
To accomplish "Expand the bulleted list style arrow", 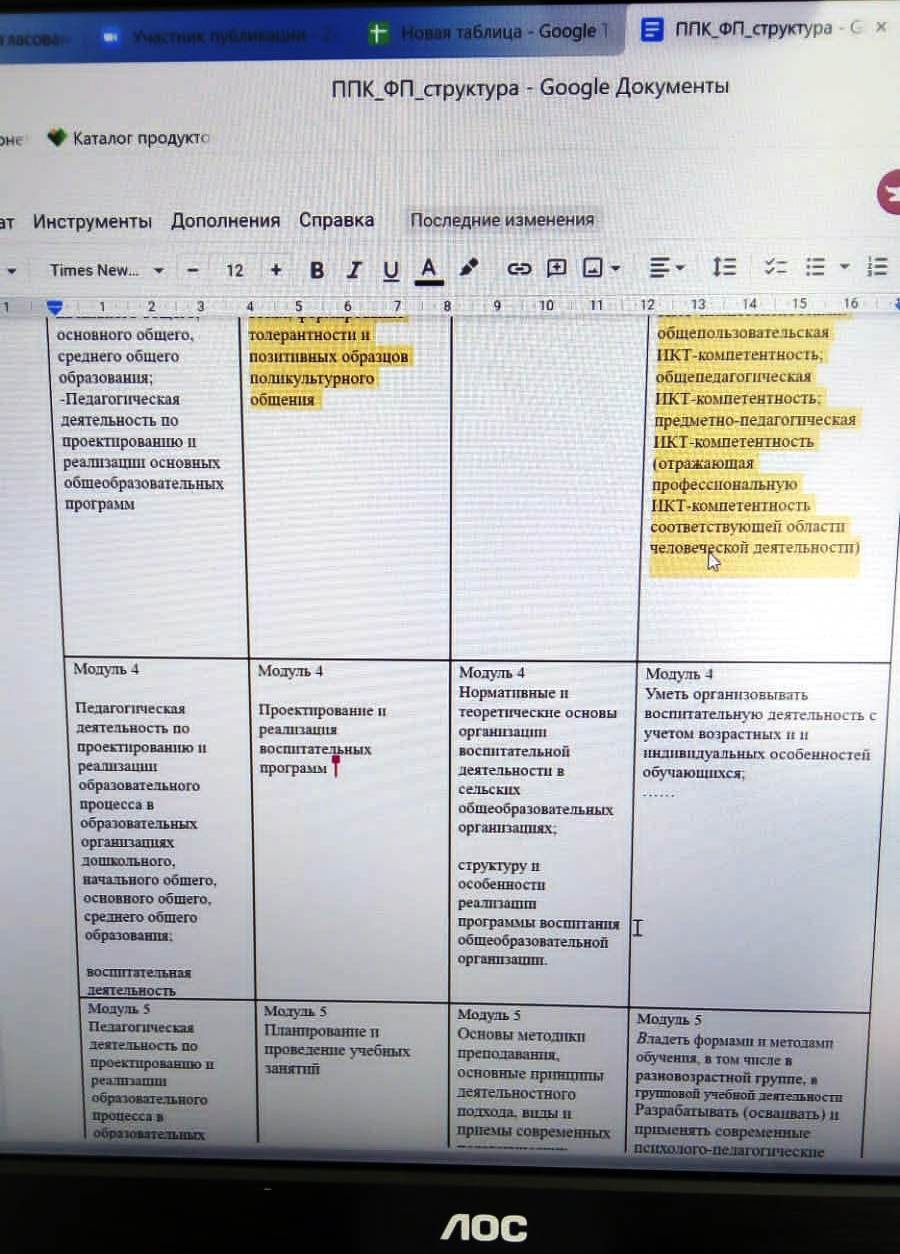I will click(x=844, y=267).
